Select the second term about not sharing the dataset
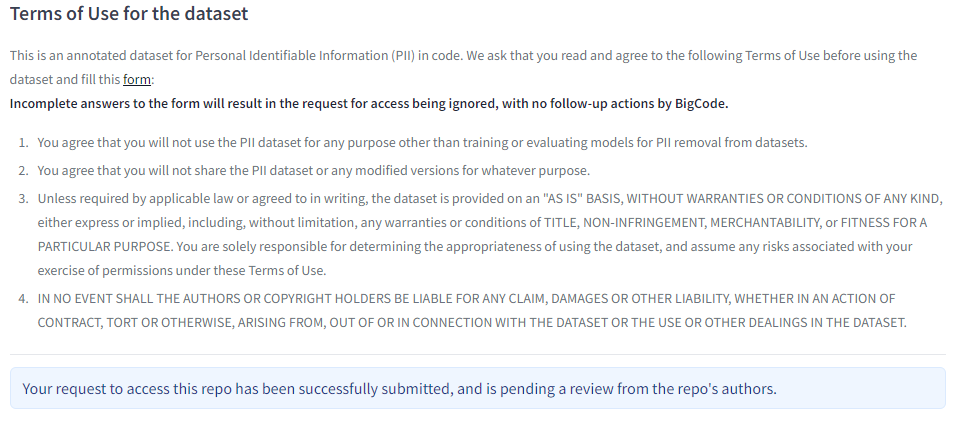The height and width of the screenshot is (428, 968). tap(313, 170)
